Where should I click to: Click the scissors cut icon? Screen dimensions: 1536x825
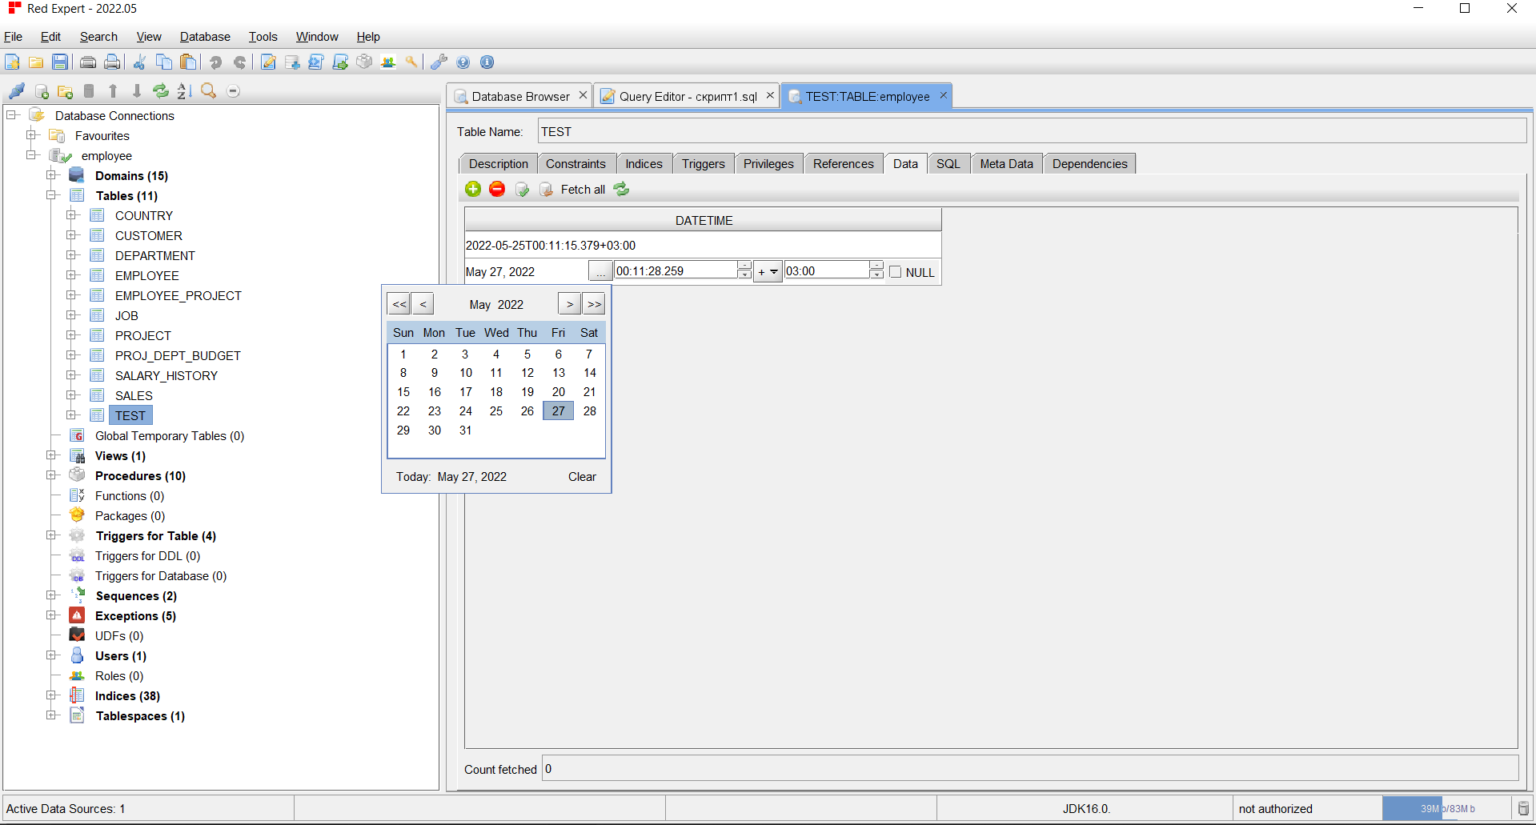[x=139, y=62]
